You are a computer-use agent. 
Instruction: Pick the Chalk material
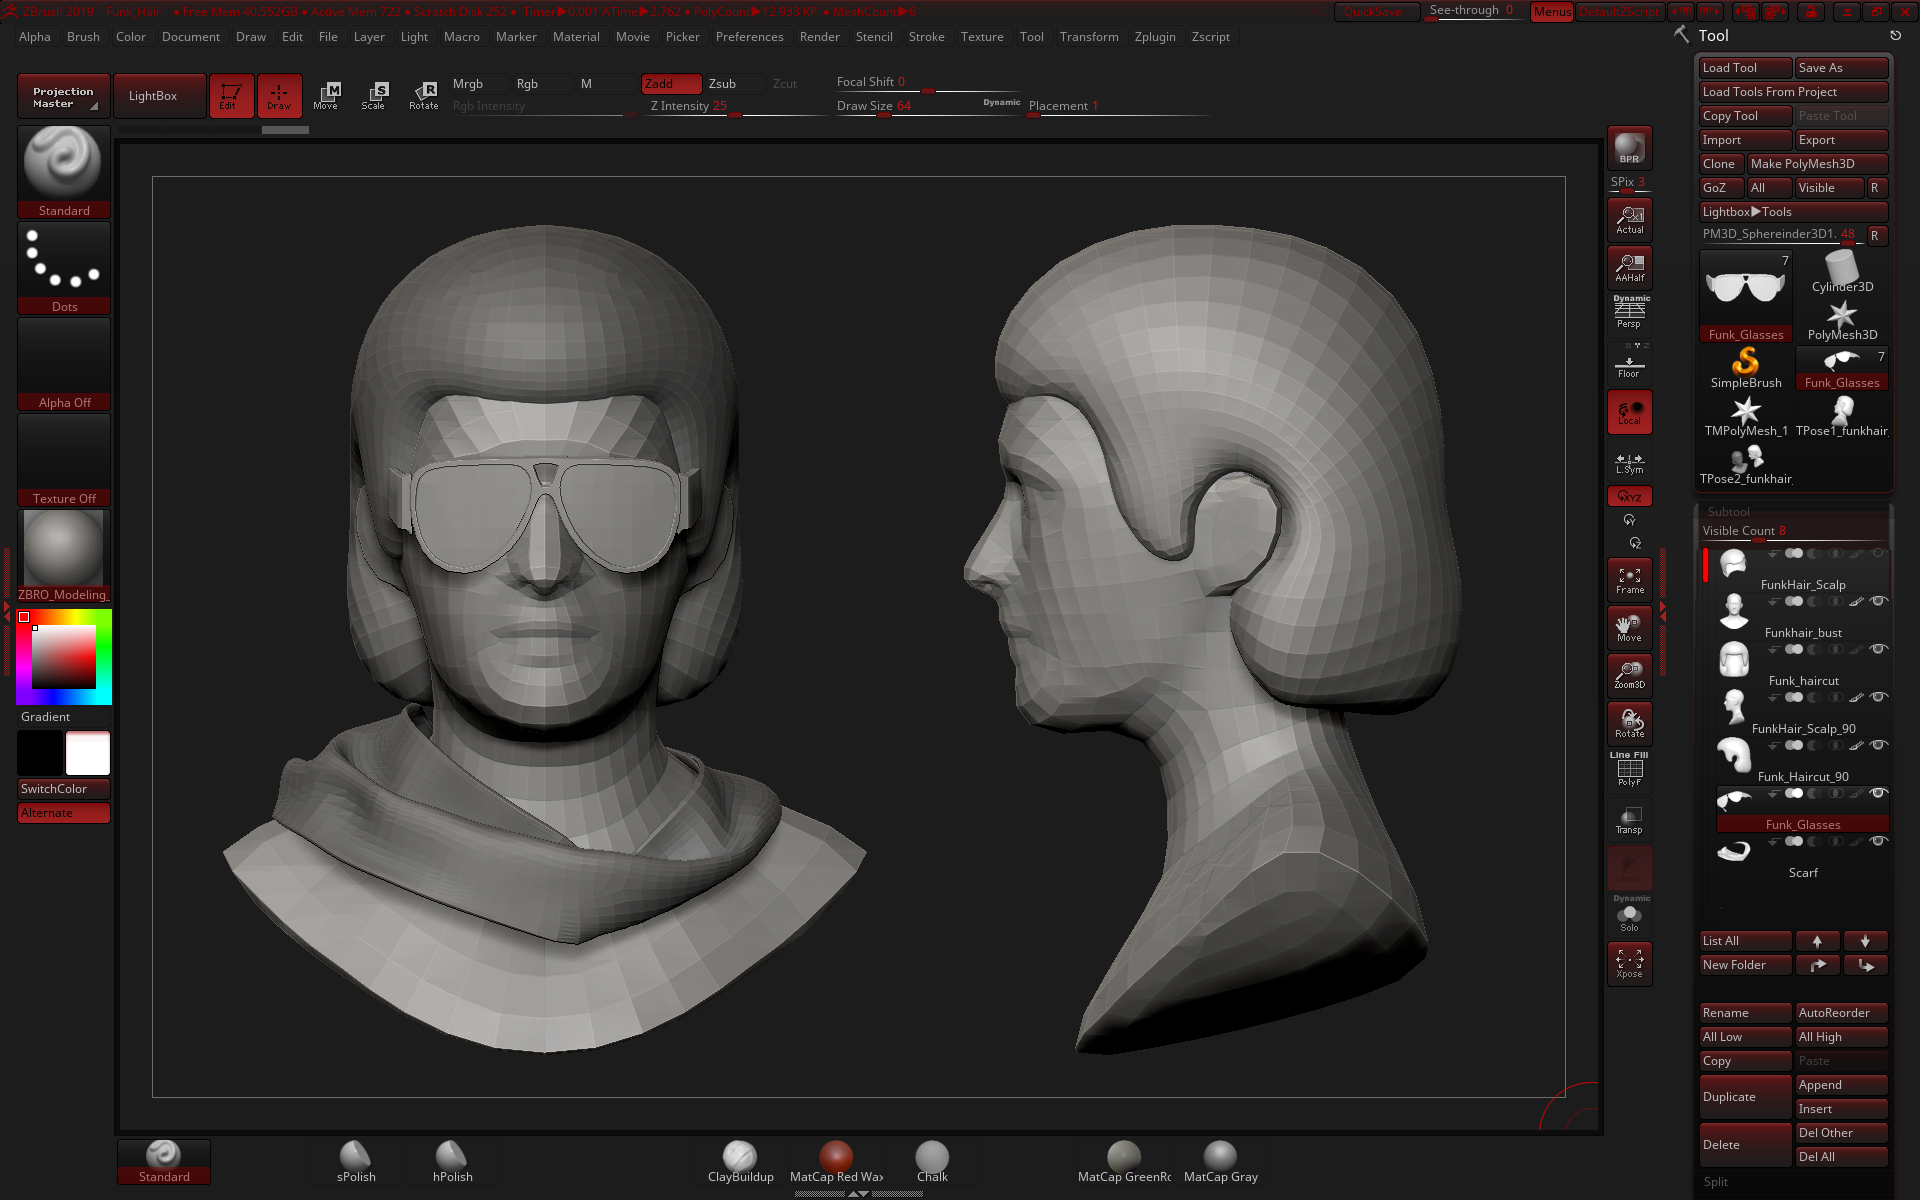[x=932, y=1162]
